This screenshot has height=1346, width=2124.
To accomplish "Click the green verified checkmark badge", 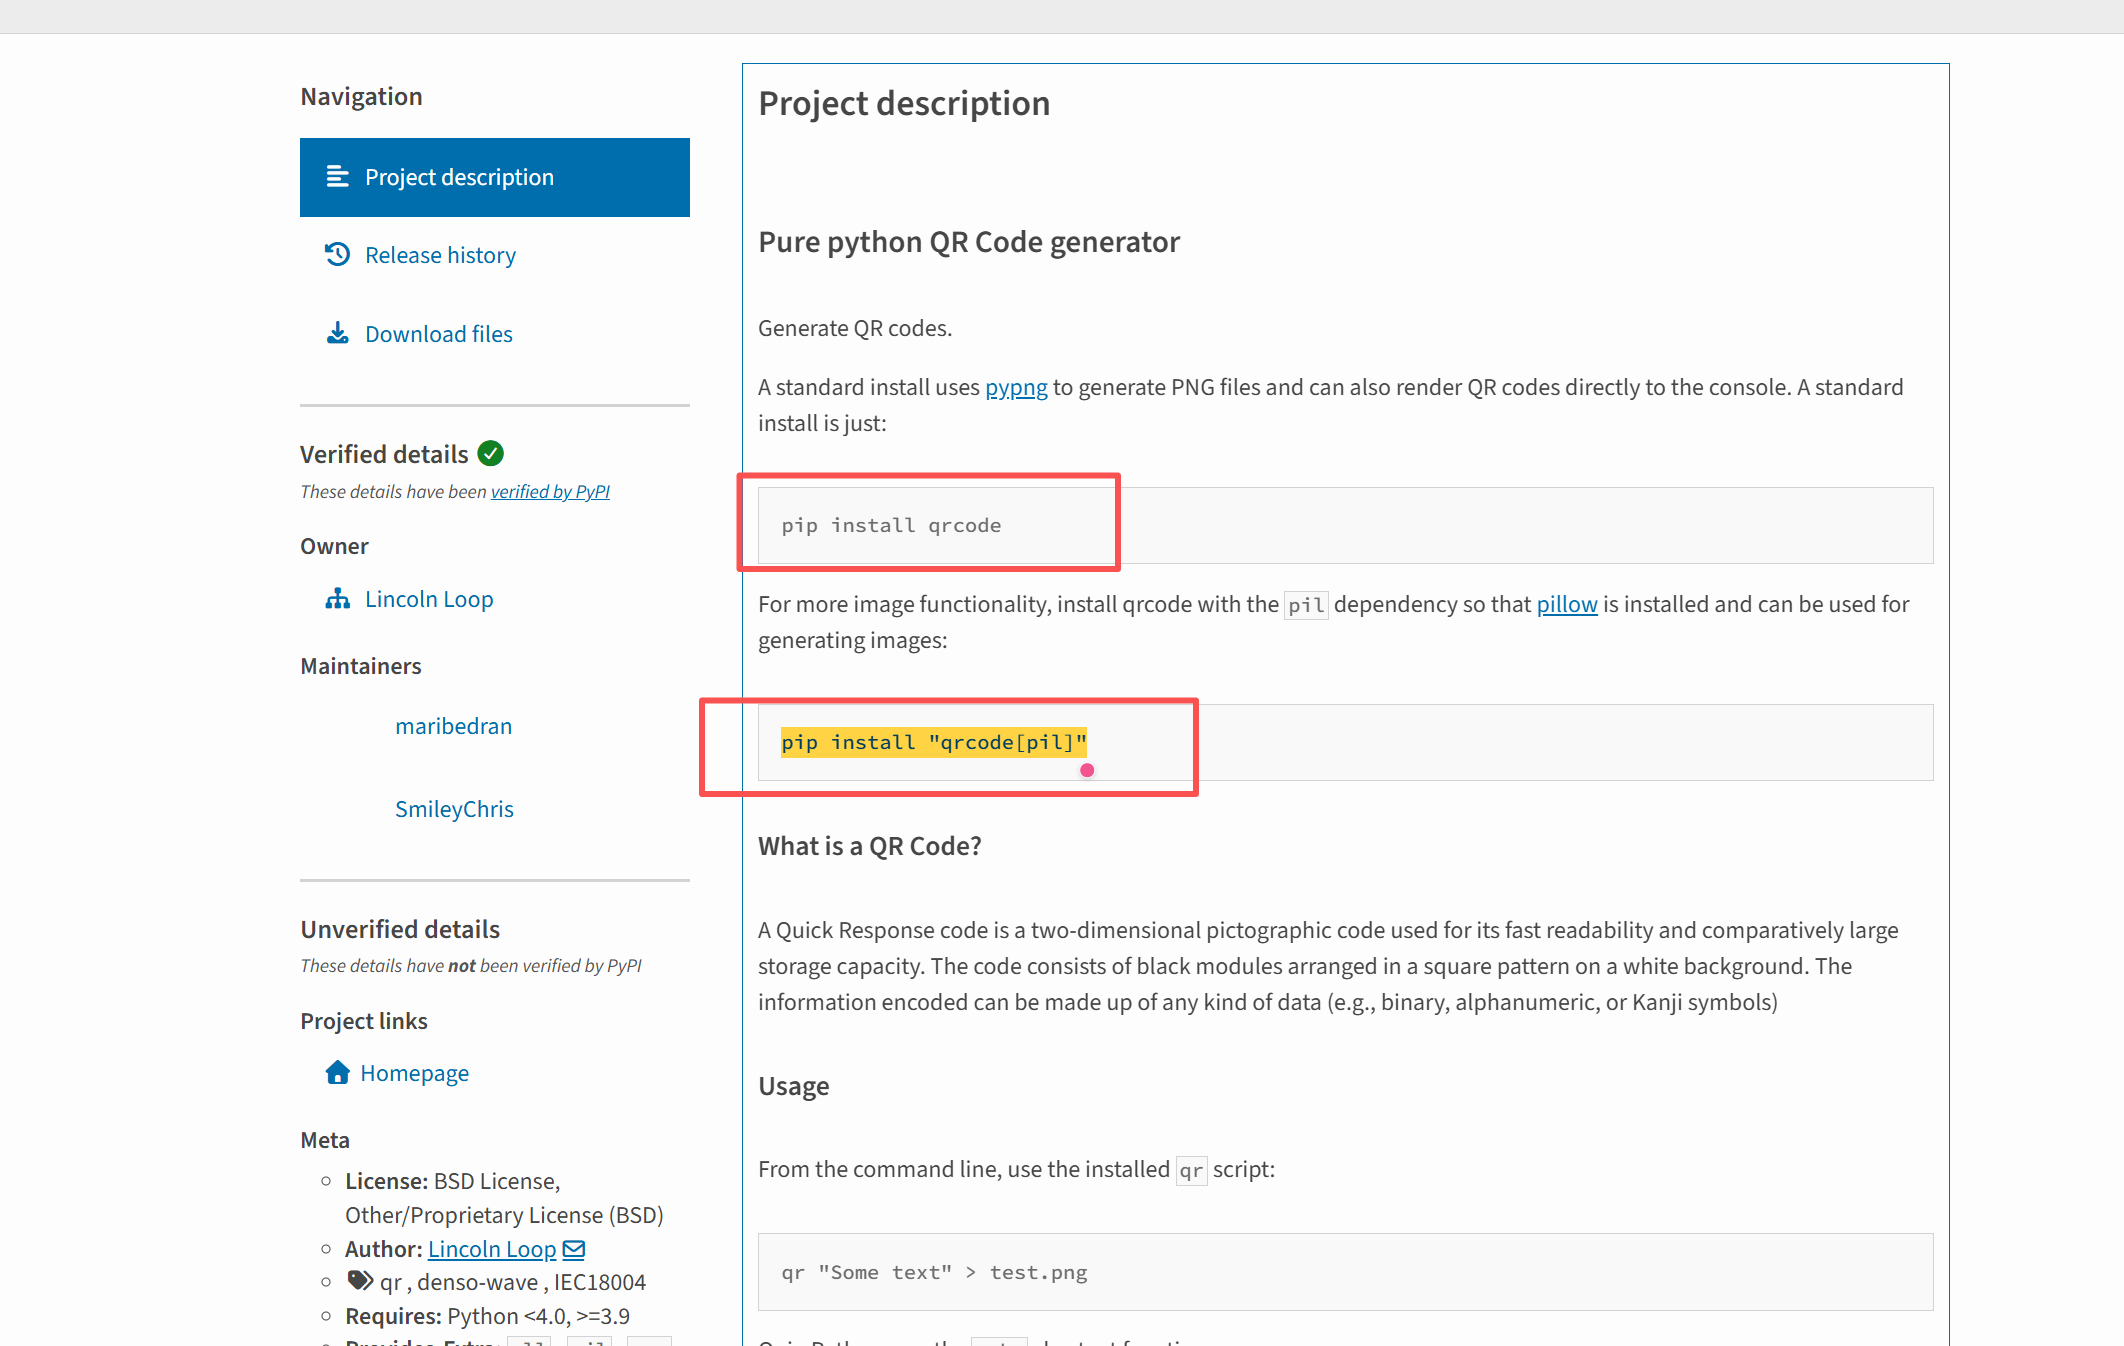I will click(491, 454).
